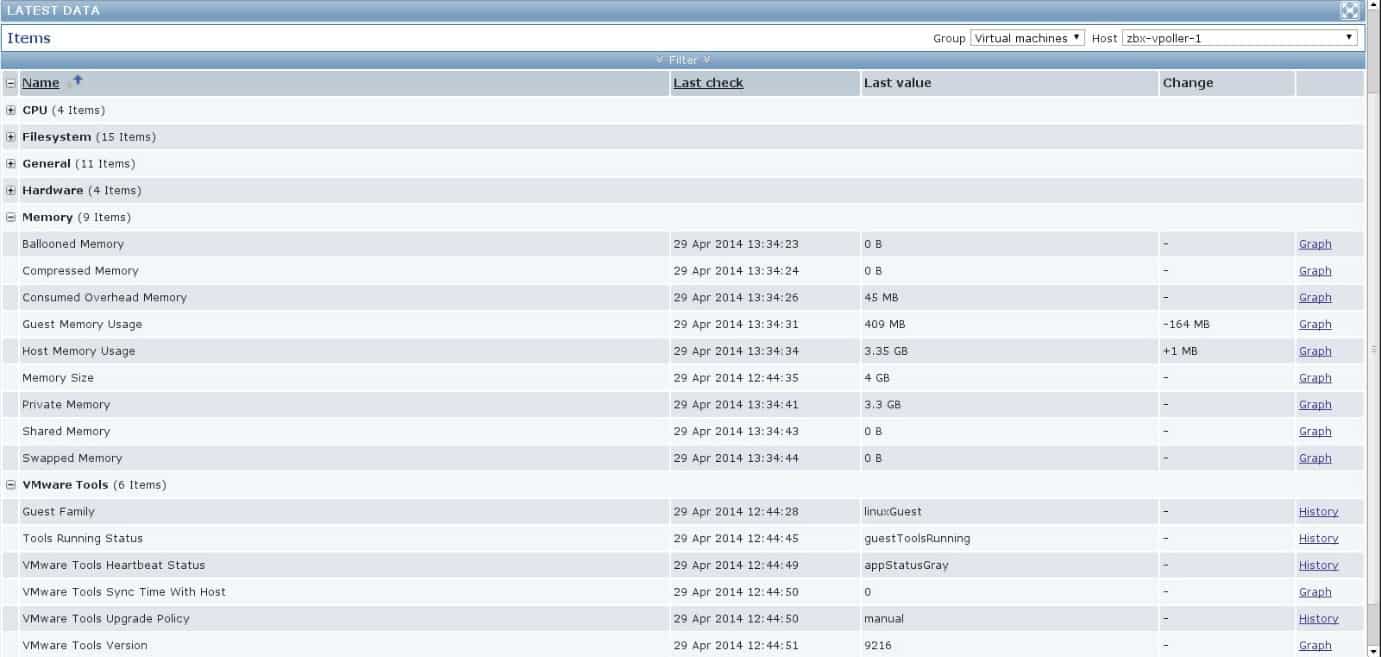Open Graph for Swapped Memory
This screenshot has height=657, width=1381.
[x=1315, y=458]
